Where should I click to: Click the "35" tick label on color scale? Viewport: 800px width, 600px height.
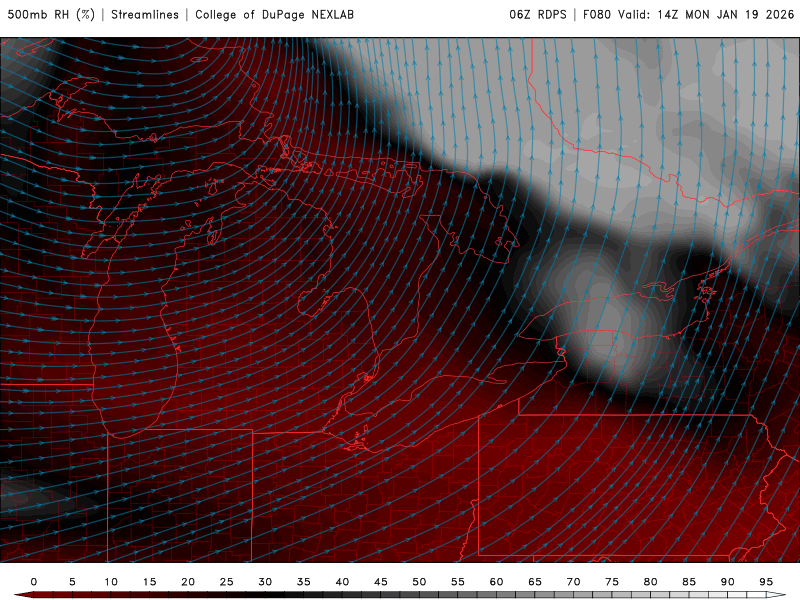tap(304, 582)
